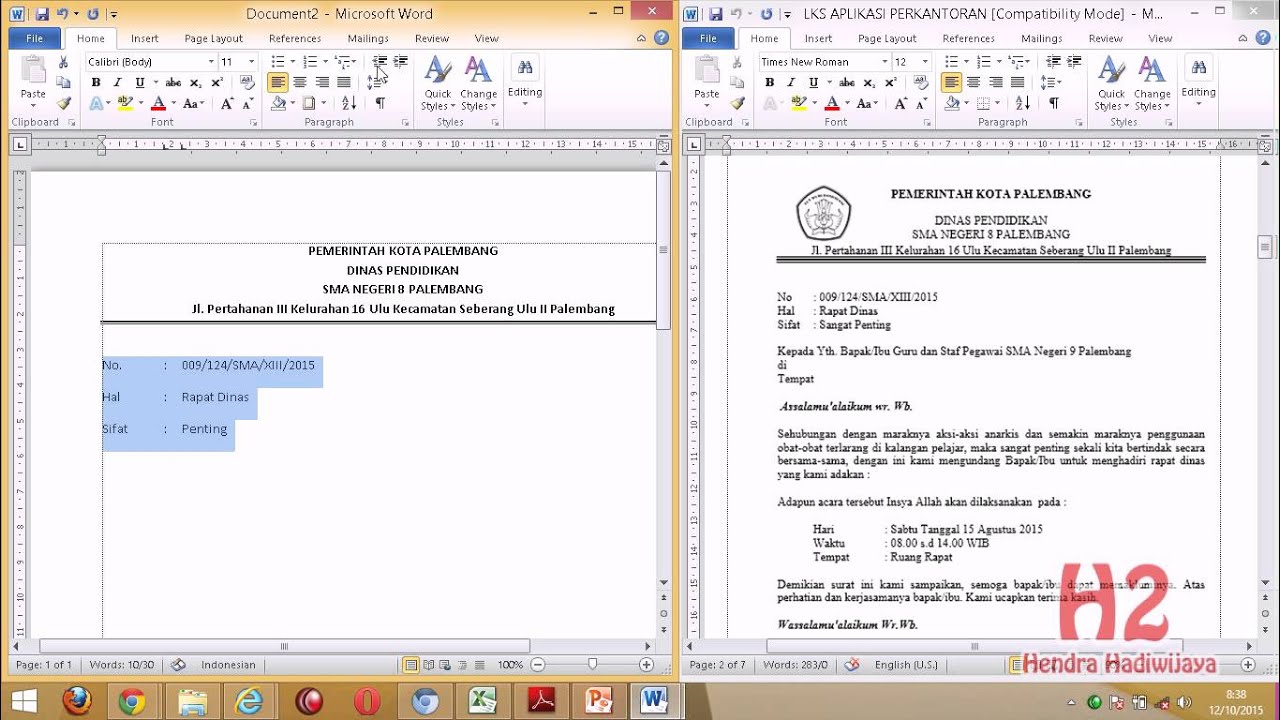Screen dimensions: 1280x720
Task: Click 100% zoom level in Document2
Action: (511, 665)
